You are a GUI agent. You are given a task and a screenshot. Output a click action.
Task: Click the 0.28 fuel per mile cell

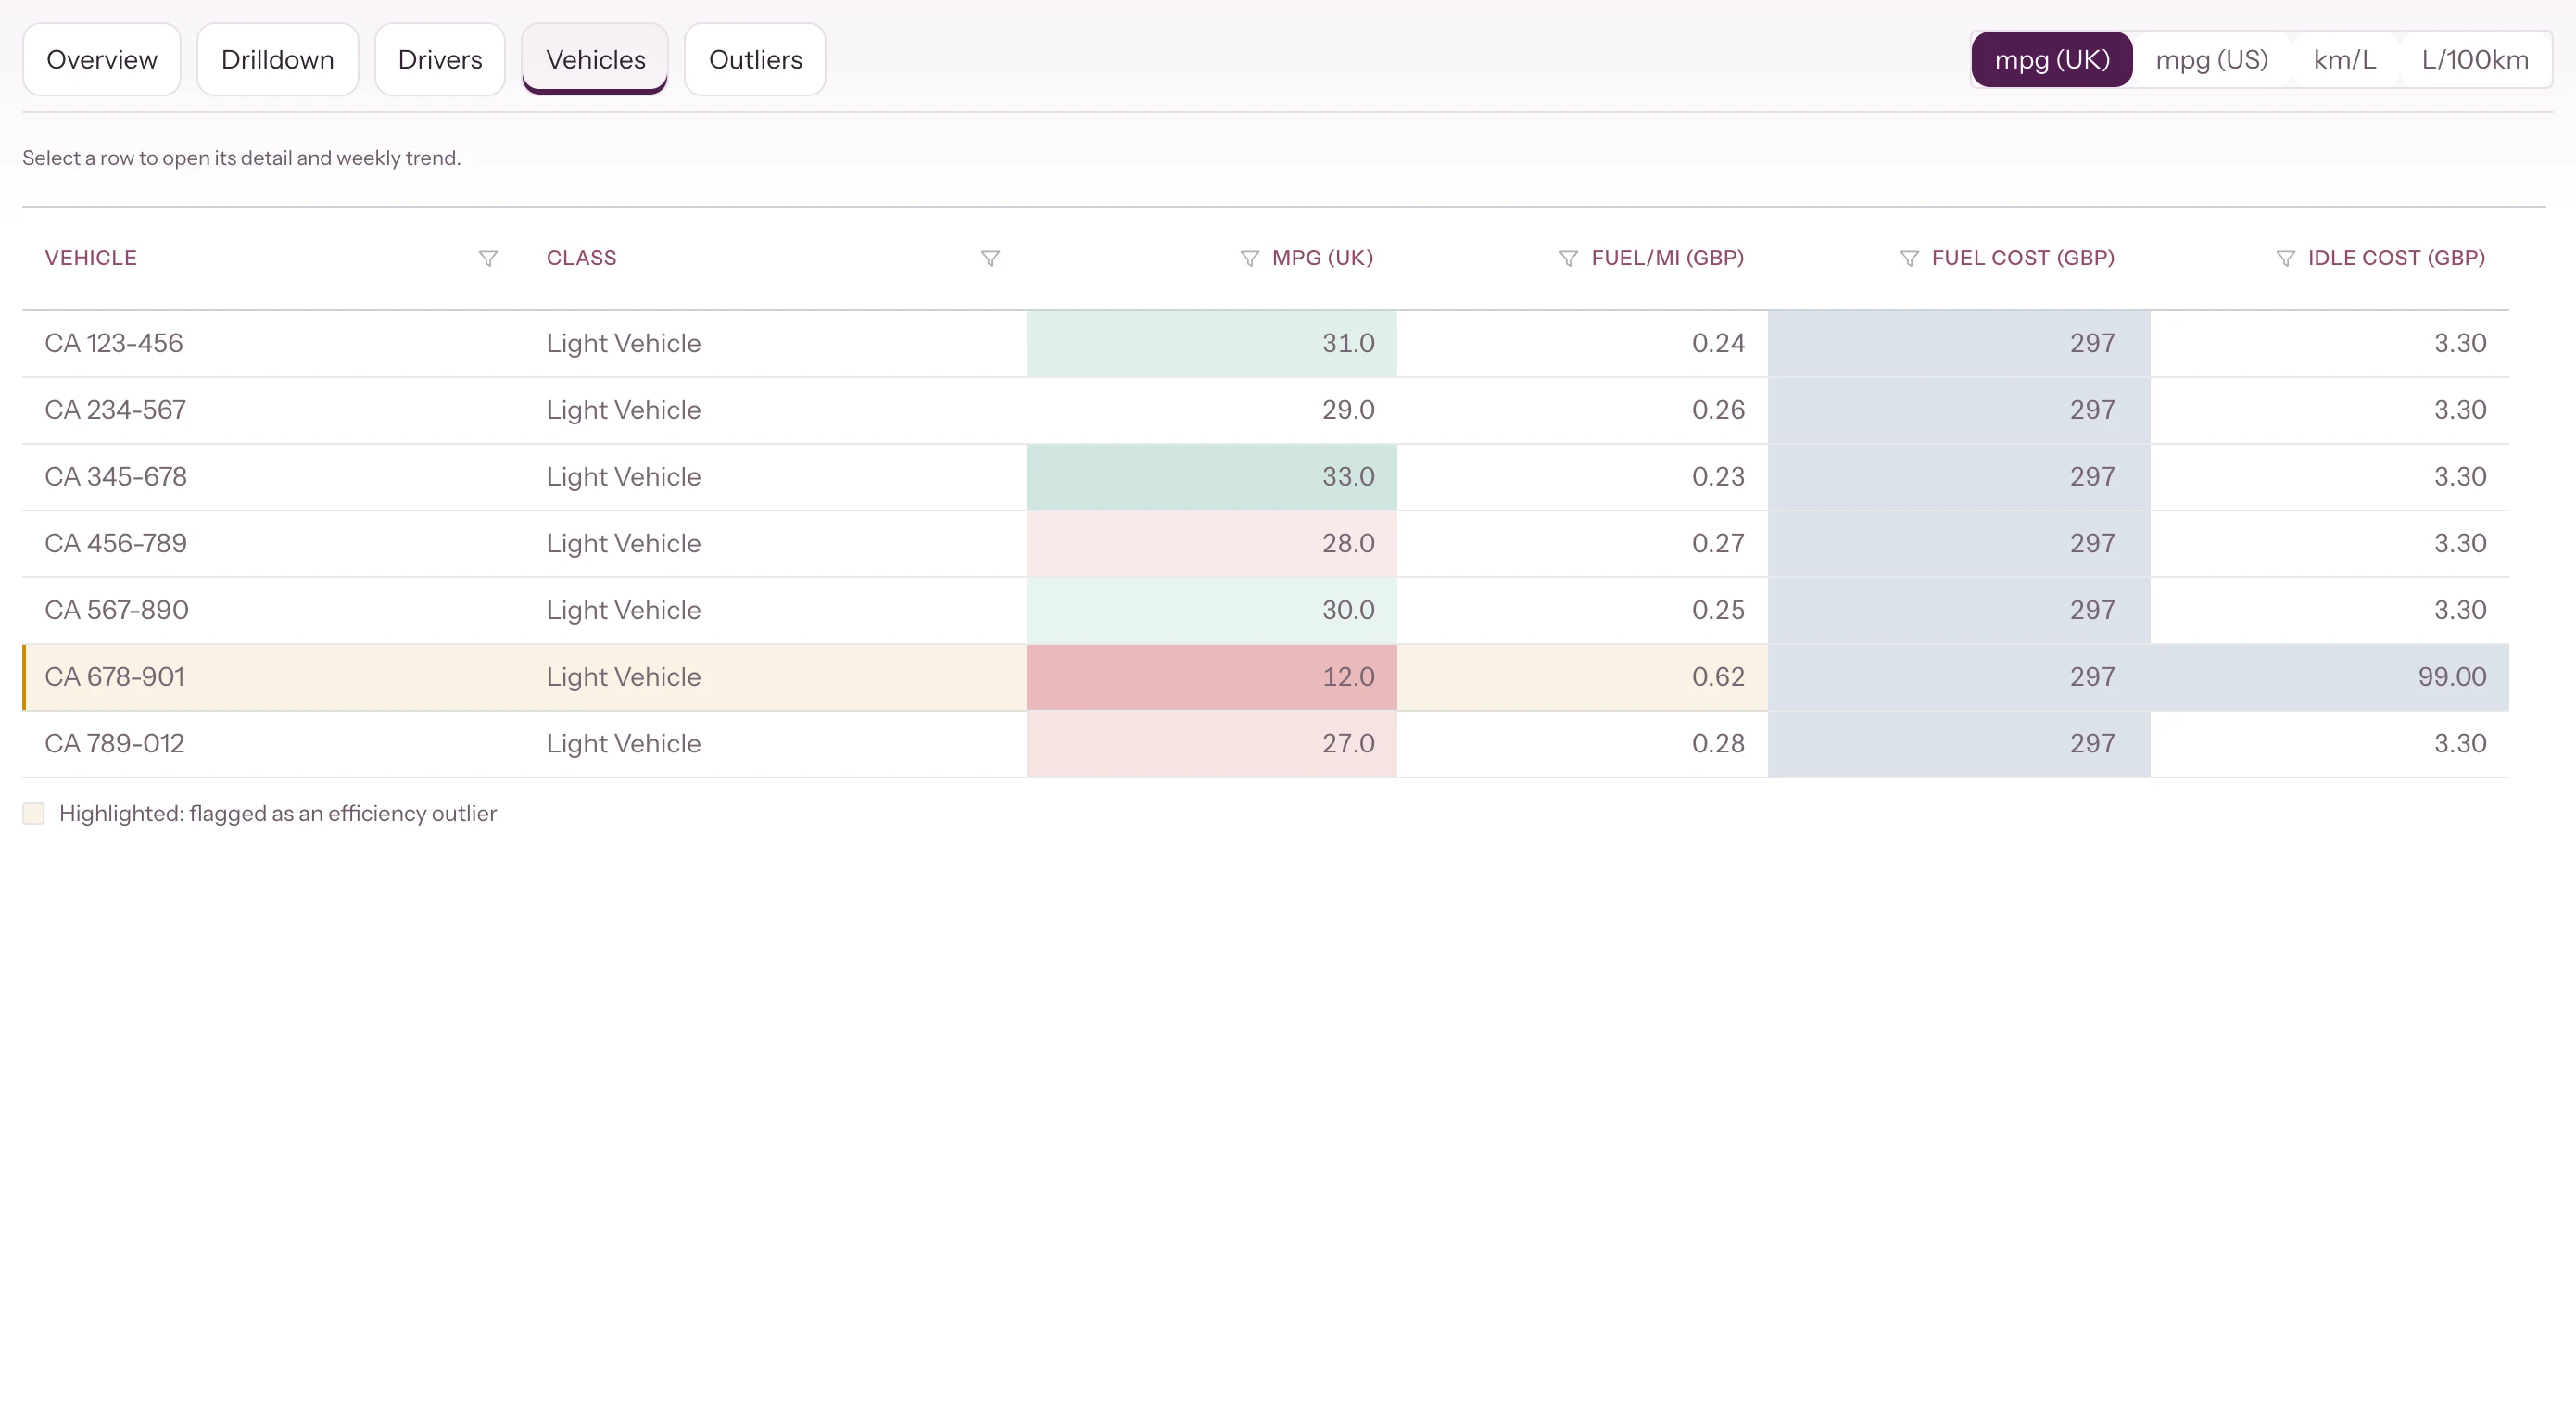(1582, 744)
